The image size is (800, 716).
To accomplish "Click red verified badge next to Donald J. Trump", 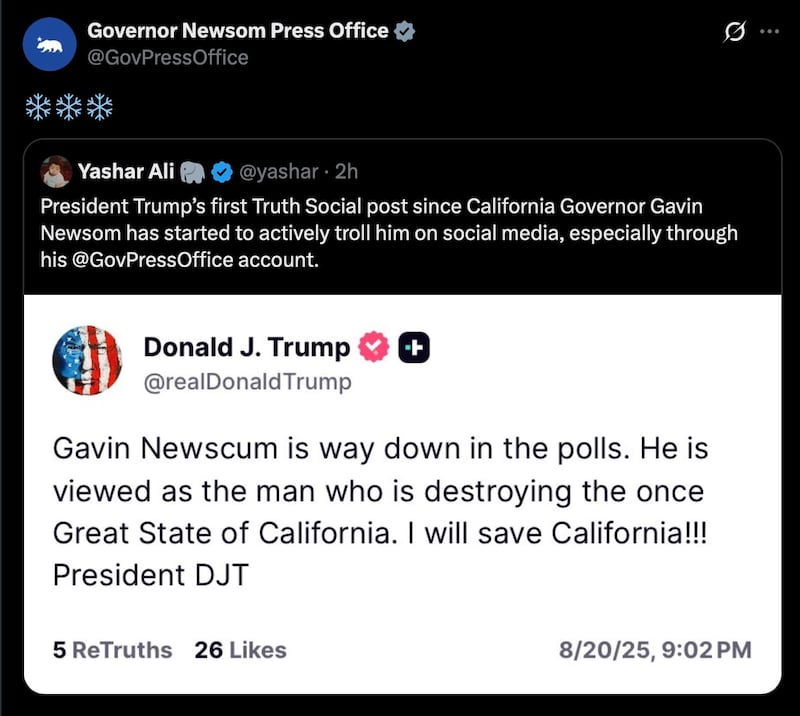I will coord(374,347).
